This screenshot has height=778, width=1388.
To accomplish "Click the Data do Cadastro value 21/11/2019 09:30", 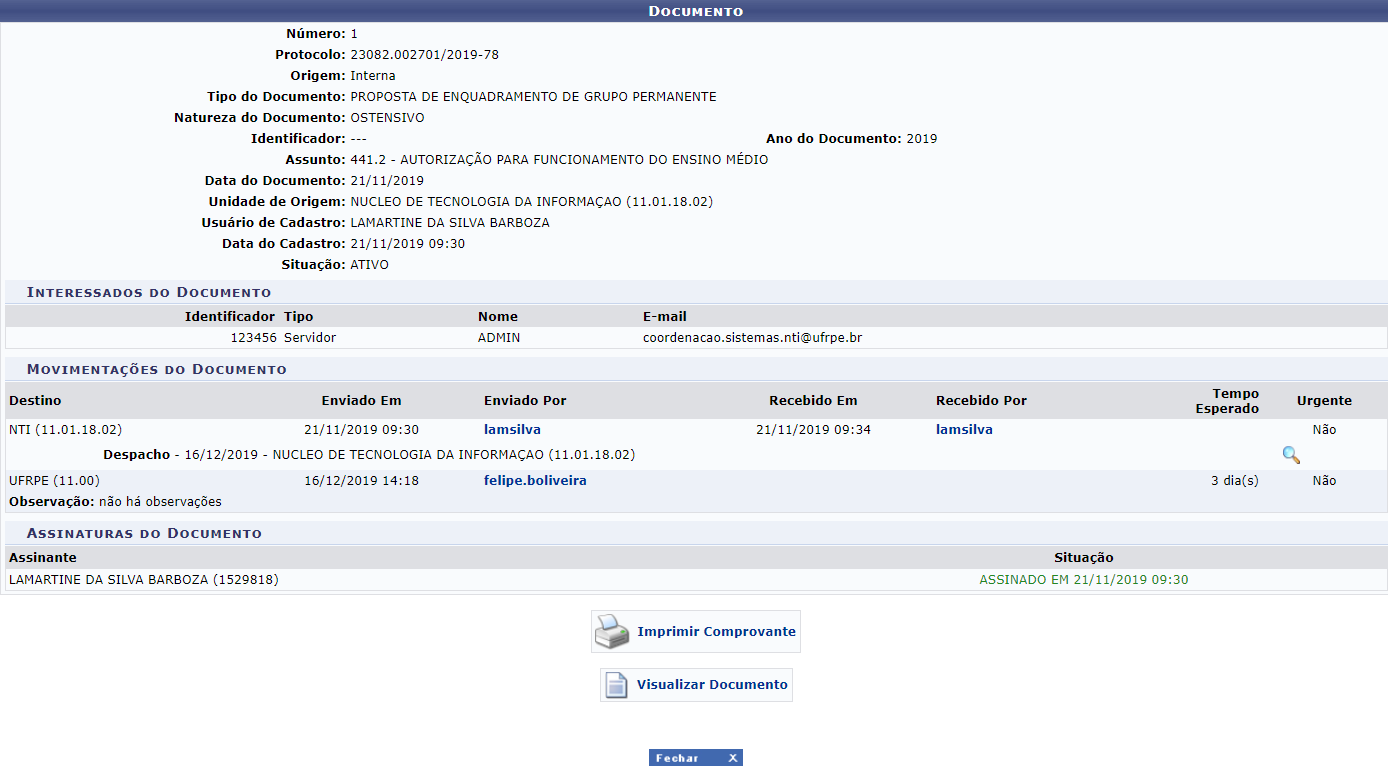I will 408,244.
